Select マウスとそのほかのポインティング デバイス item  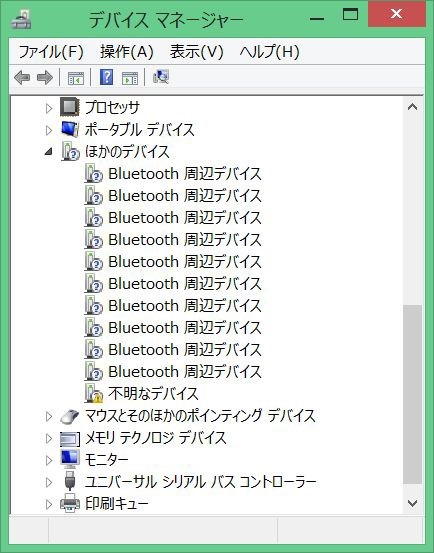point(200,416)
